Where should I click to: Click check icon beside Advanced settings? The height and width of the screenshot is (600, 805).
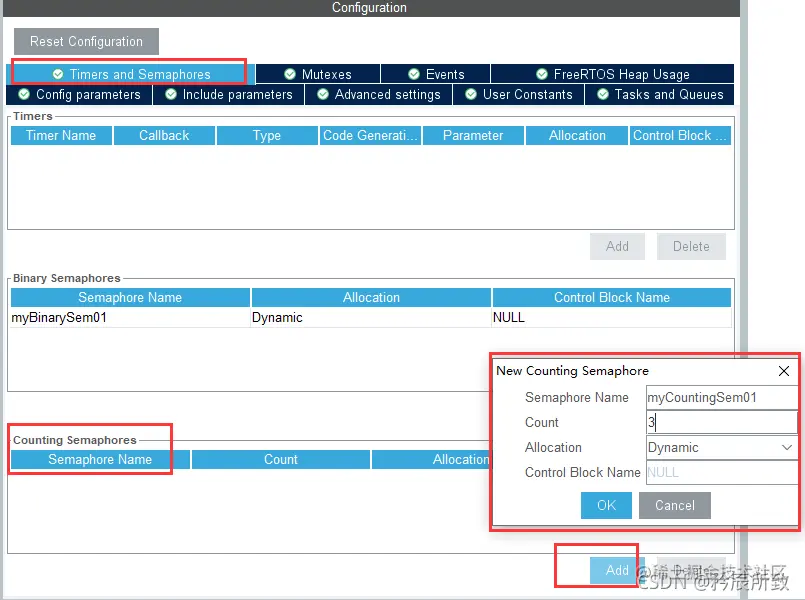point(323,94)
